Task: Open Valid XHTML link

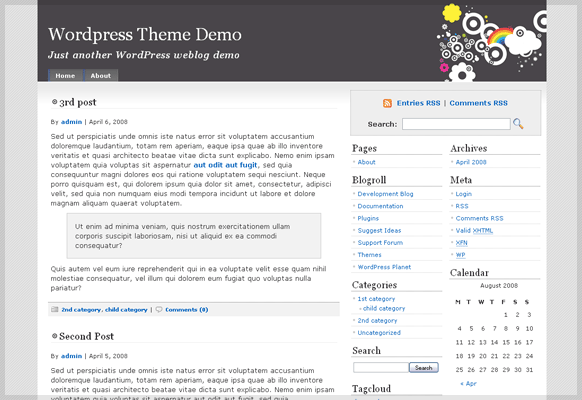Action: coord(474,230)
